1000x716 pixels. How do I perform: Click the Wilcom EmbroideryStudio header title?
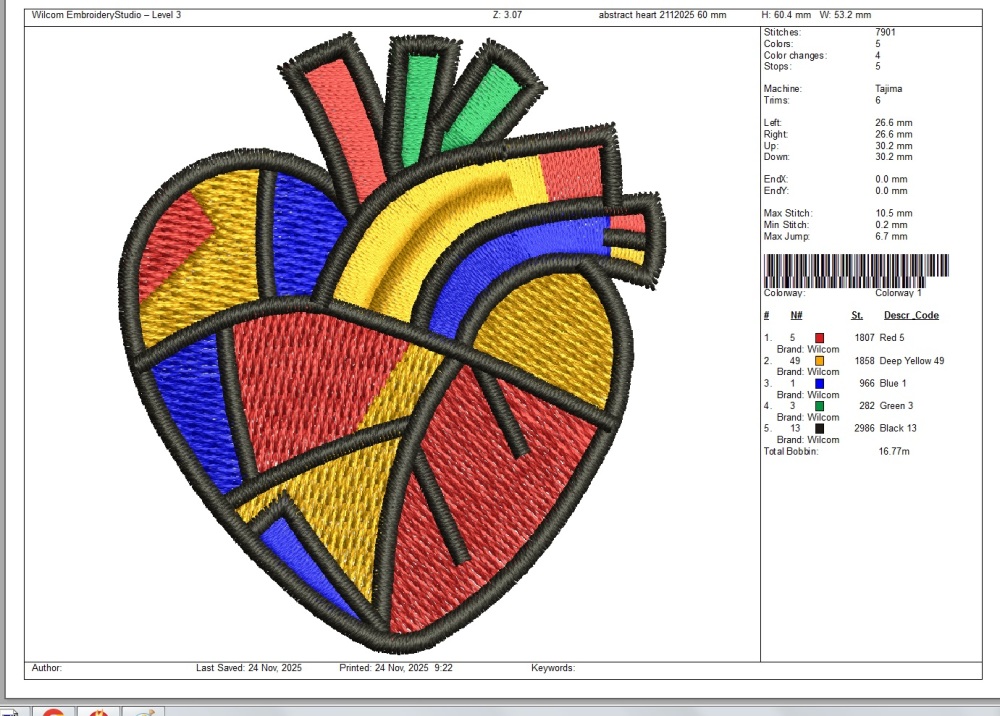106,15
